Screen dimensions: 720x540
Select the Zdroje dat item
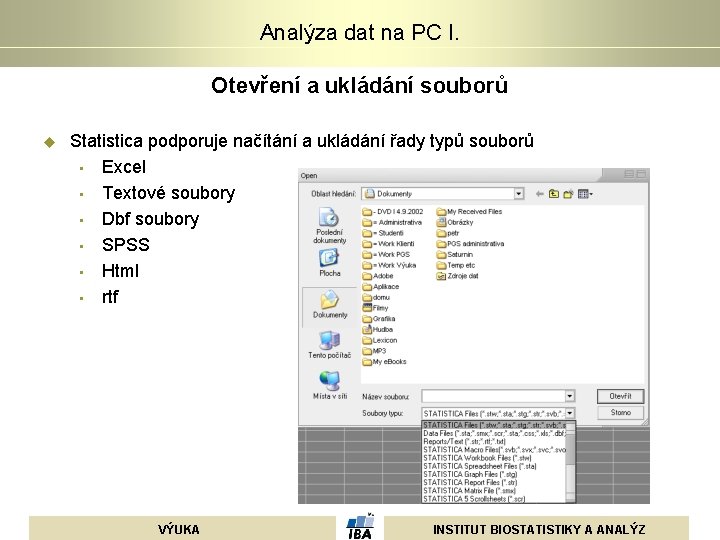pos(457,276)
